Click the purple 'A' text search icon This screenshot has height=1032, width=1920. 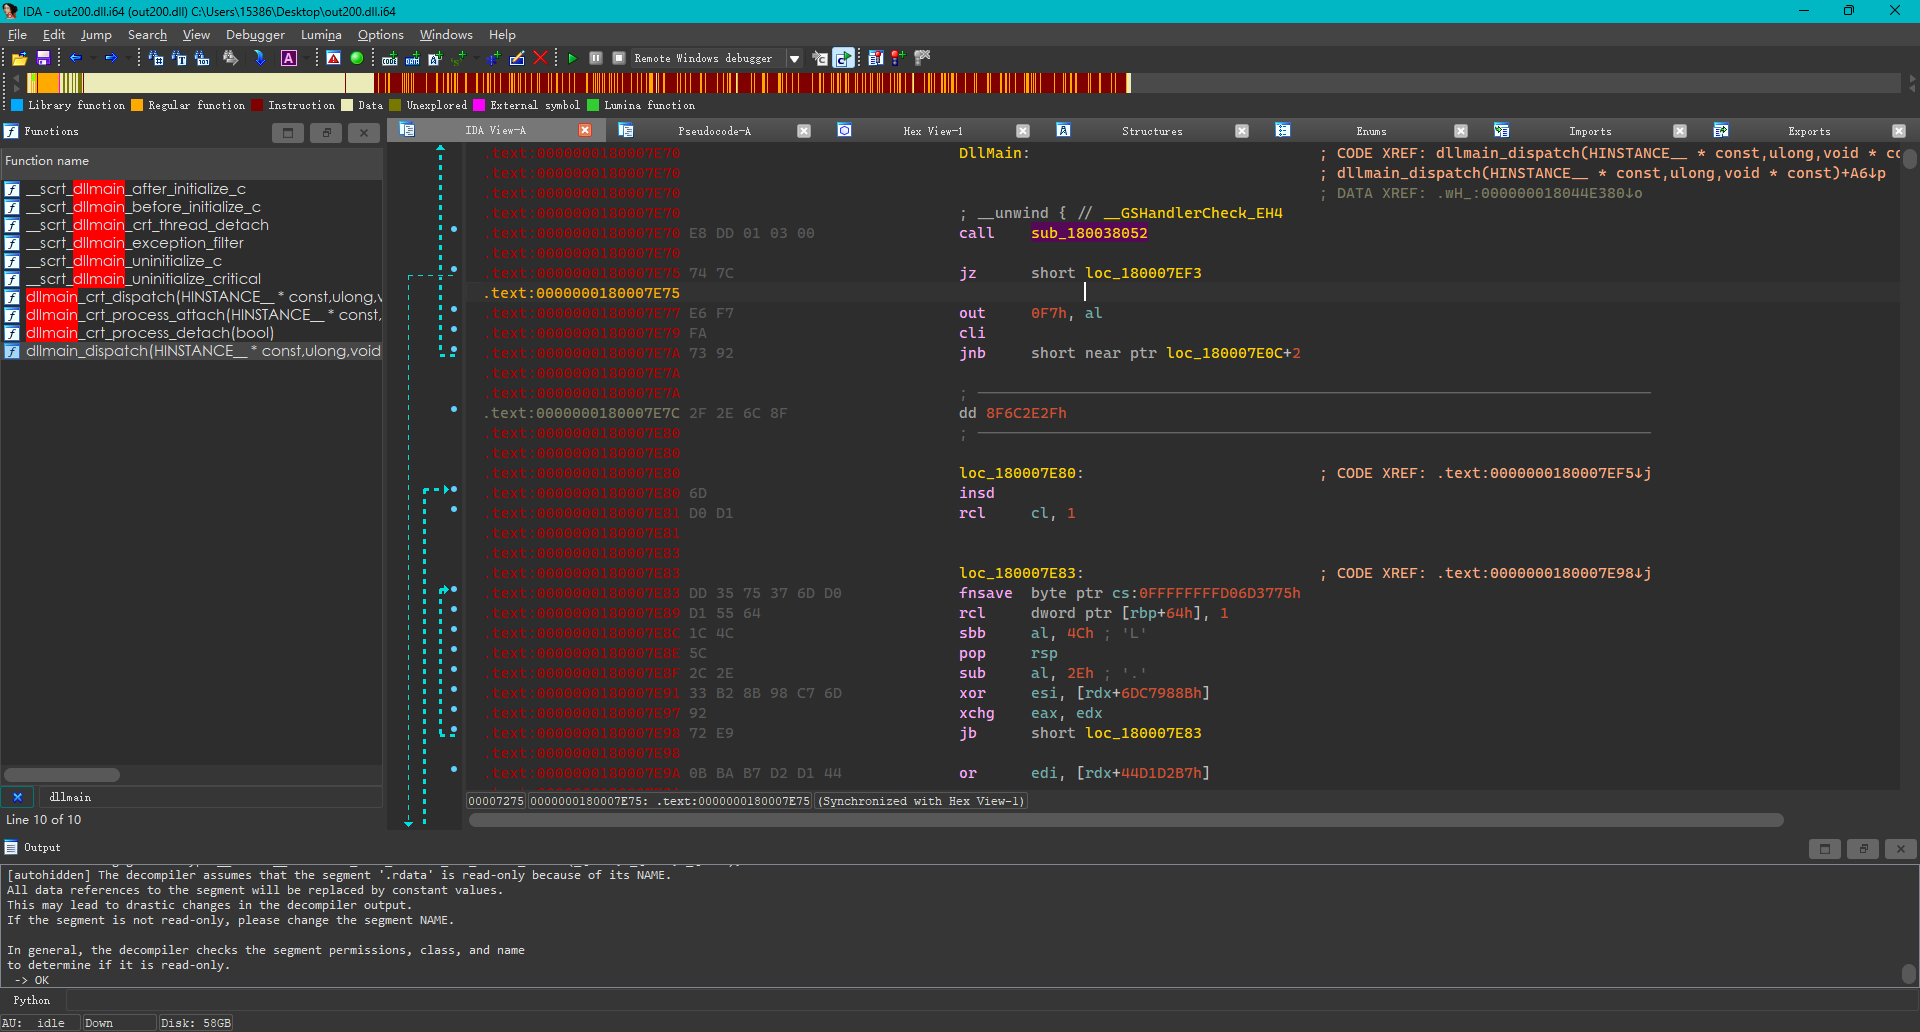(289, 58)
